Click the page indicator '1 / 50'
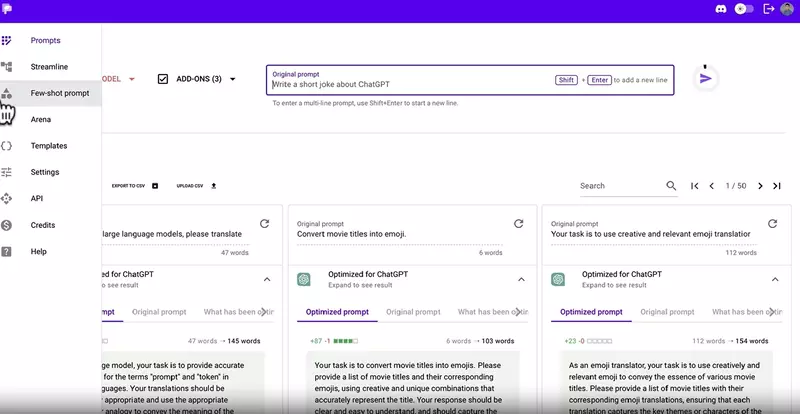This screenshot has height=414, width=800. tap(736, 186)
